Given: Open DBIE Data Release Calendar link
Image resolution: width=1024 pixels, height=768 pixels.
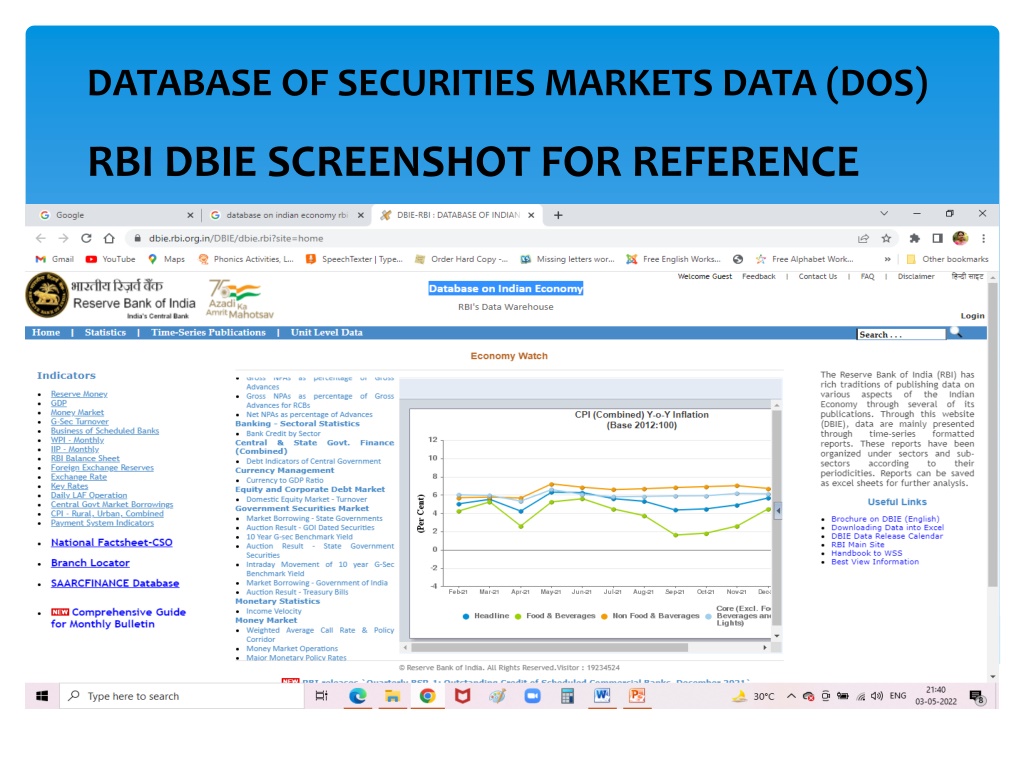Looking at the screenshot, I should coord(887,536).
